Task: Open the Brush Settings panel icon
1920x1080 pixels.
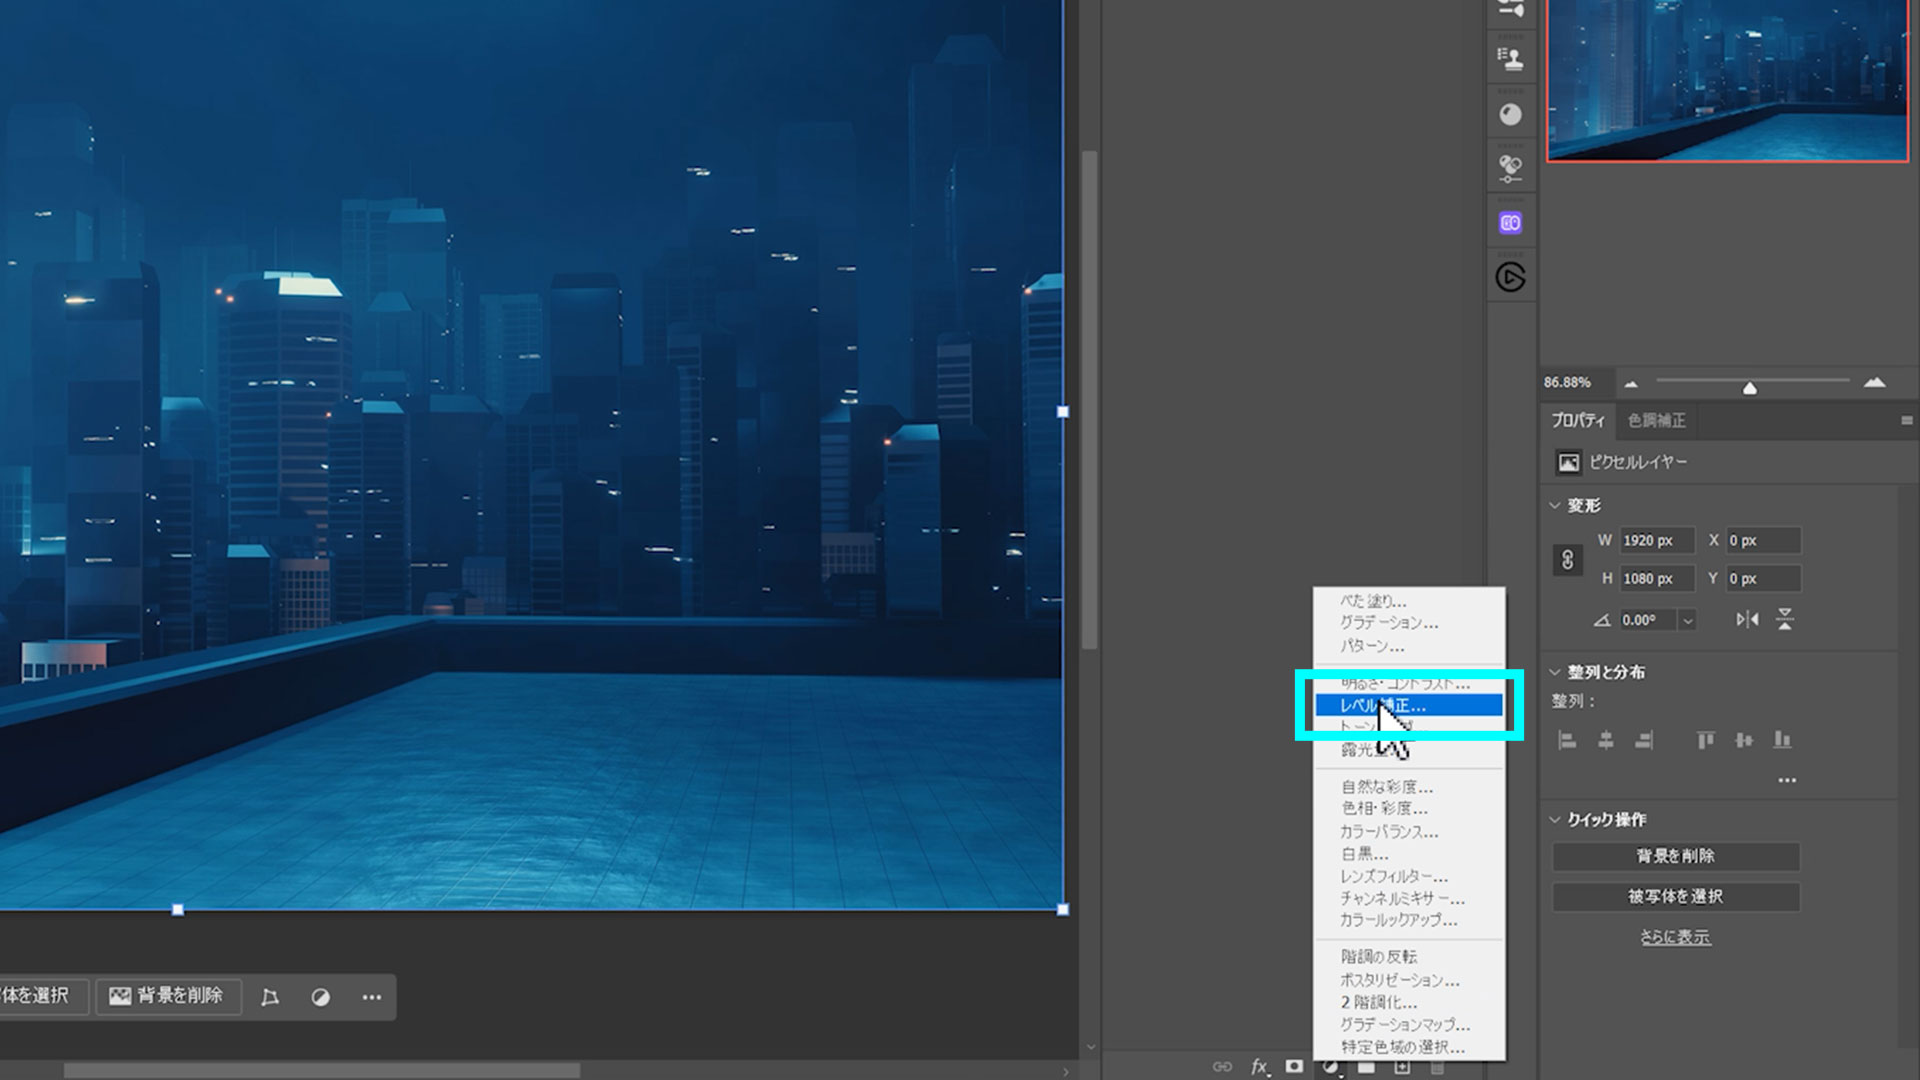Action: click(1510, 9)
